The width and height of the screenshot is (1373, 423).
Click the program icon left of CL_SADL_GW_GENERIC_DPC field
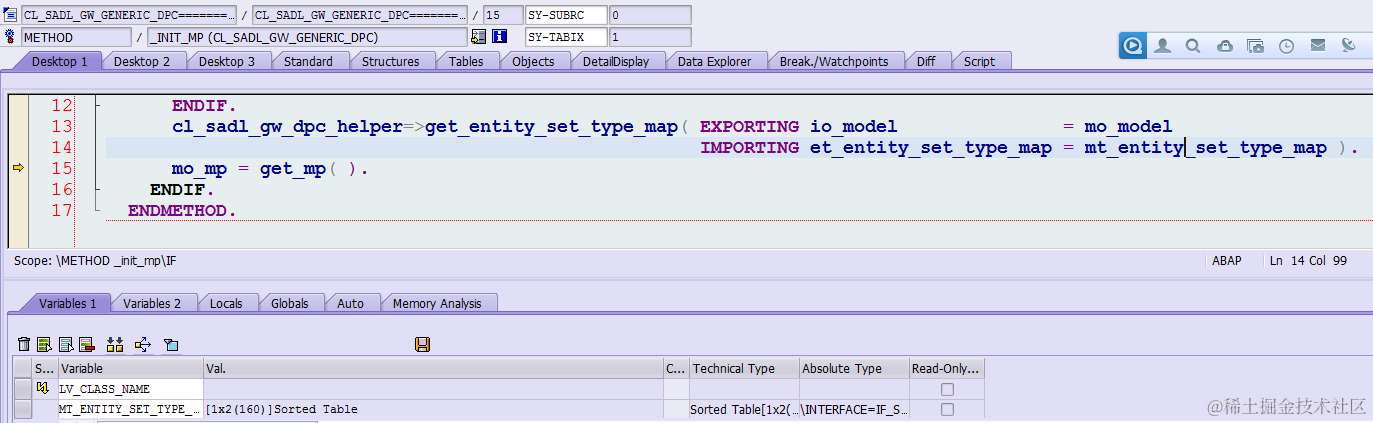(x=11, y=15)
